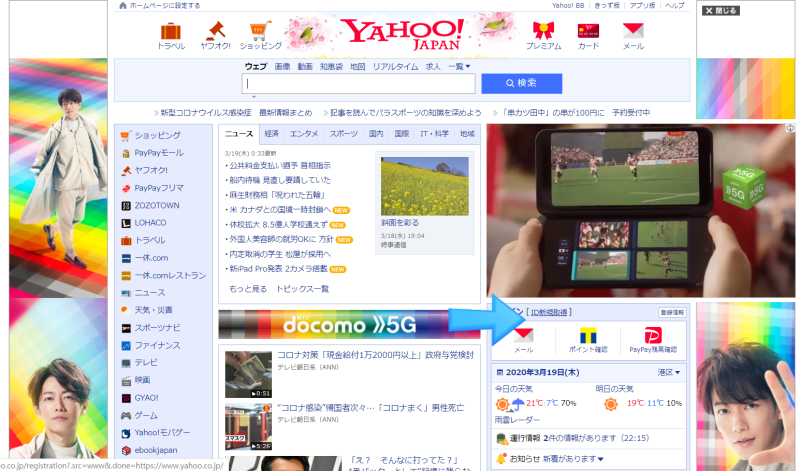Viewport: 800px width, 471px height.
Task: Click the ID新規取得 link
Action: pos(548,312)
